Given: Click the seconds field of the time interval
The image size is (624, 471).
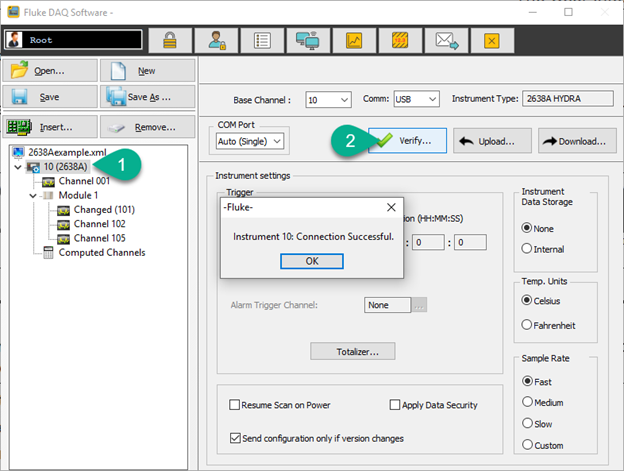Looking at the screenshot, I should pos(470,242).
